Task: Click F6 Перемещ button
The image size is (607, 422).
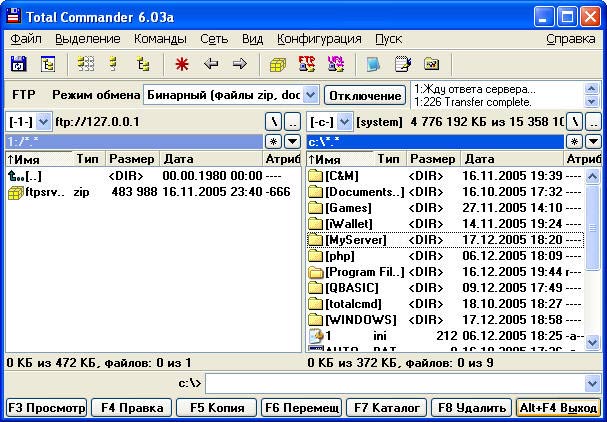Action: pos(301,408)
